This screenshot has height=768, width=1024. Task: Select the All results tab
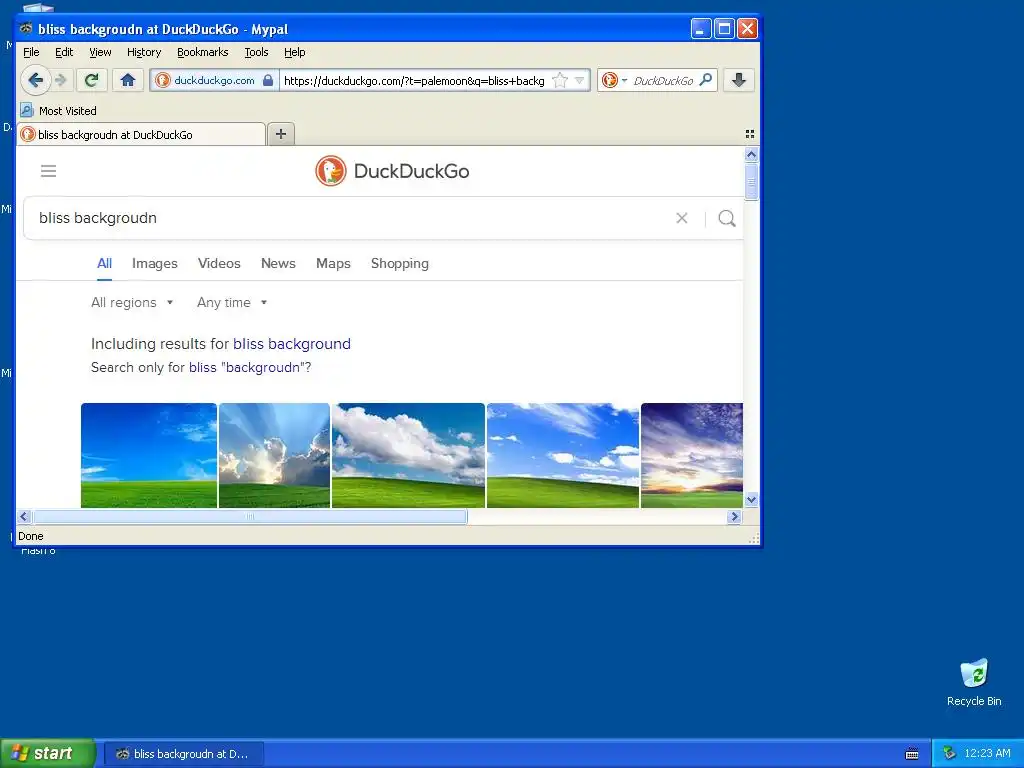tap(104, 263)
